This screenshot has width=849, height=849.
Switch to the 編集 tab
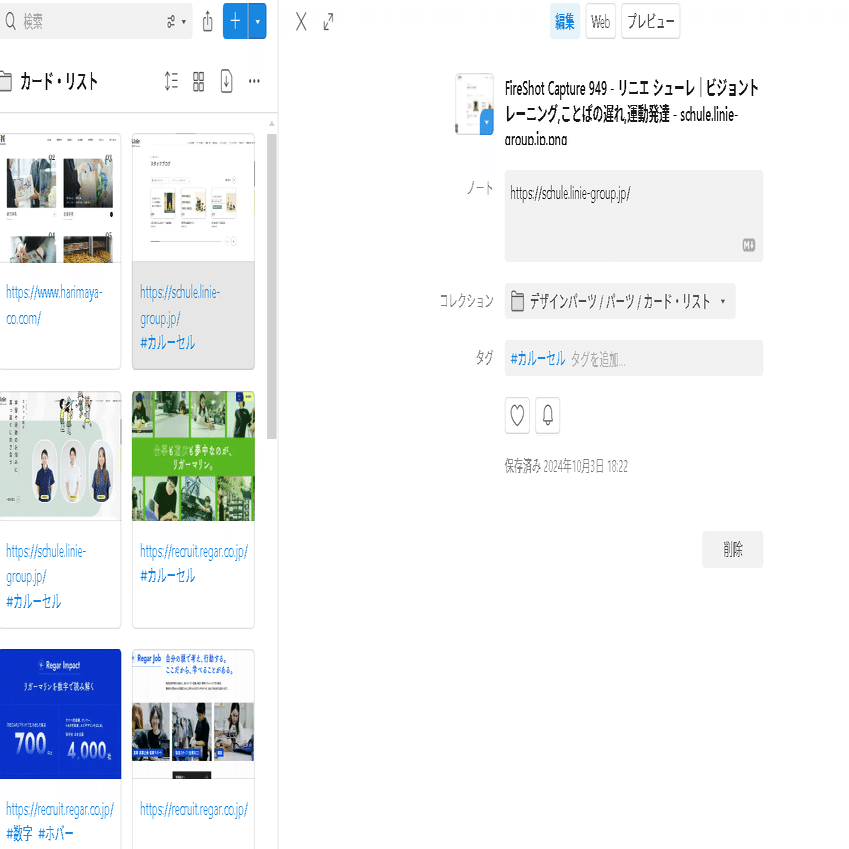coord(565,21)
